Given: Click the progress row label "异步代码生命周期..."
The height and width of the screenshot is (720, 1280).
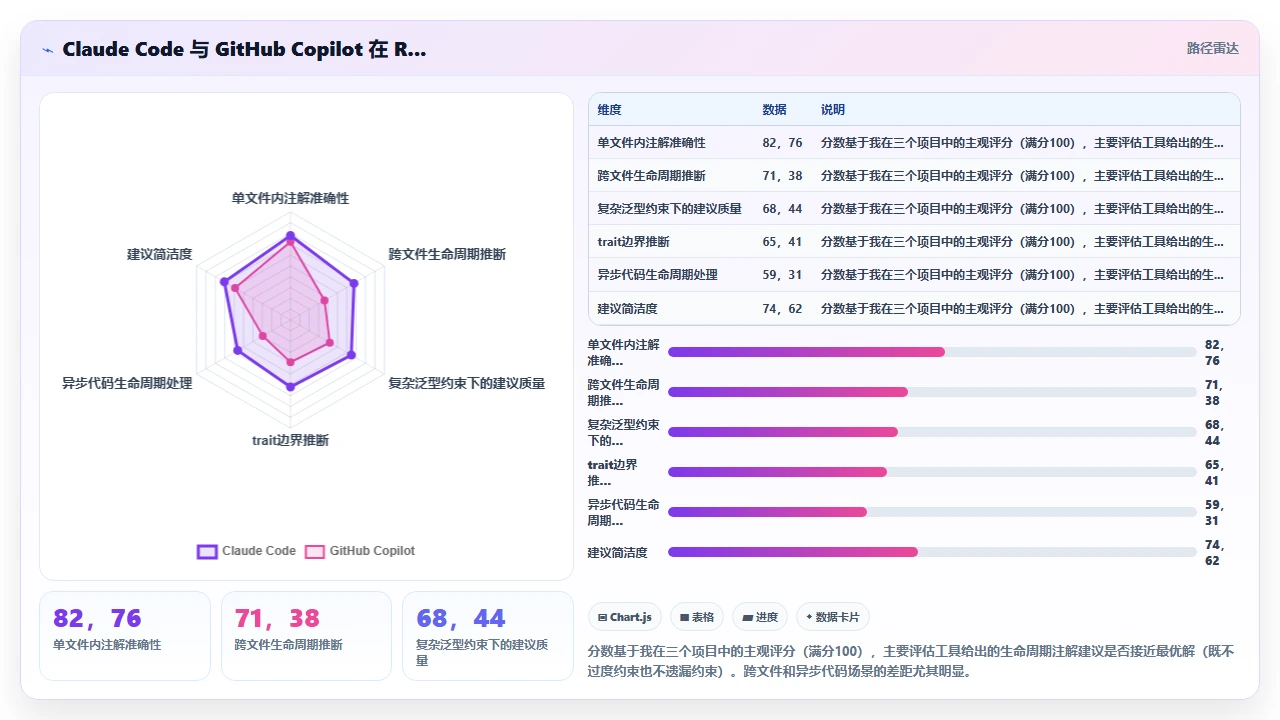Looking at the screenshot, I should [623, 512].
